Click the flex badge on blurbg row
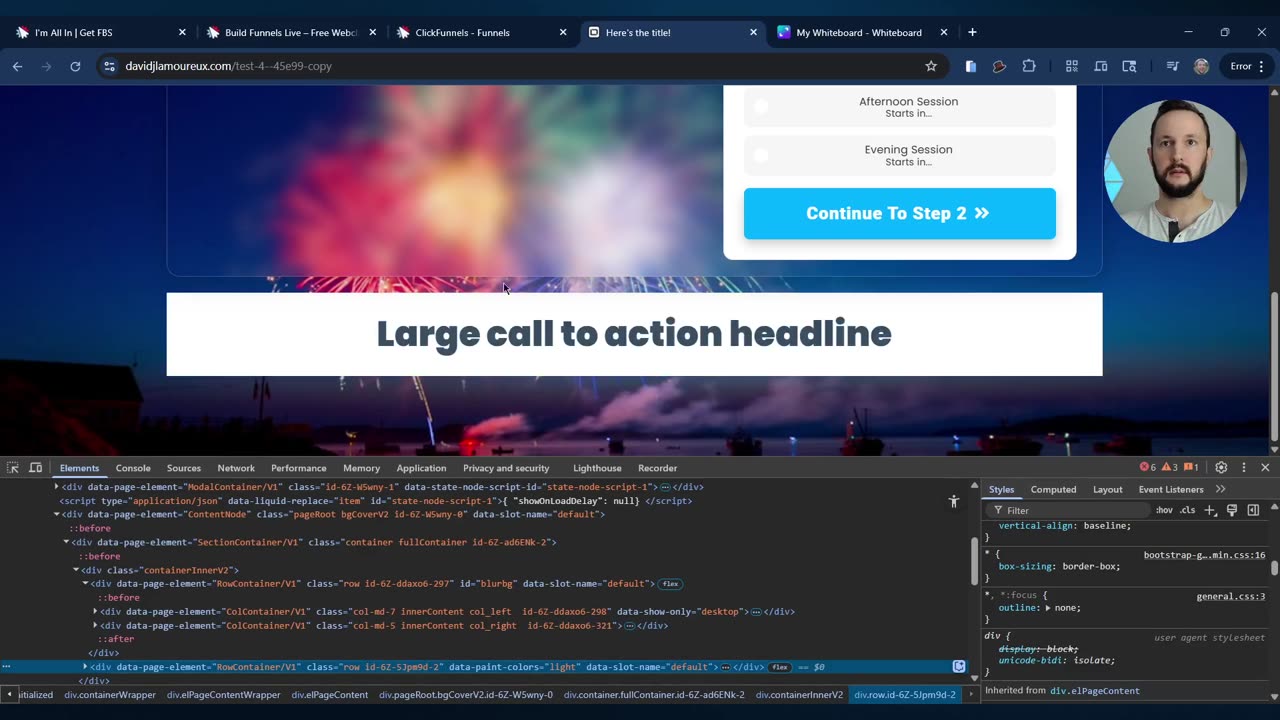 pos(670,584)
